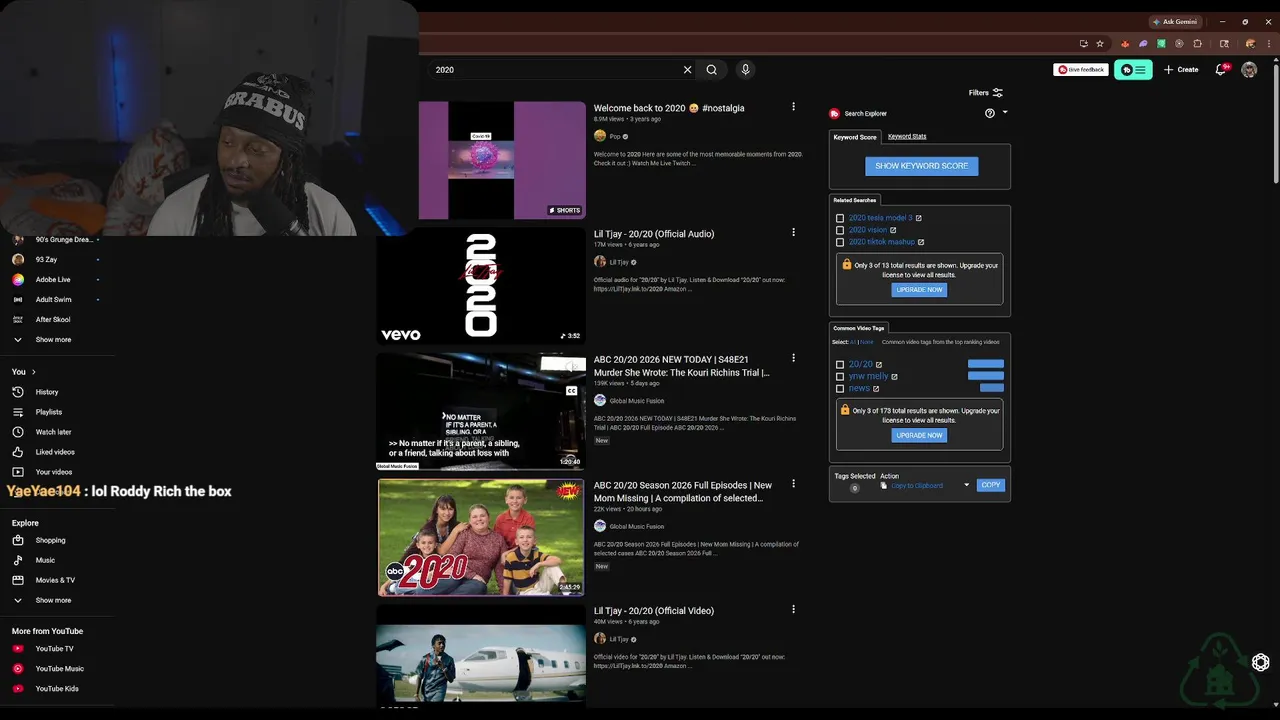Click Give feedback button
1280x720 pixels.
click(x=1081, y=70)
